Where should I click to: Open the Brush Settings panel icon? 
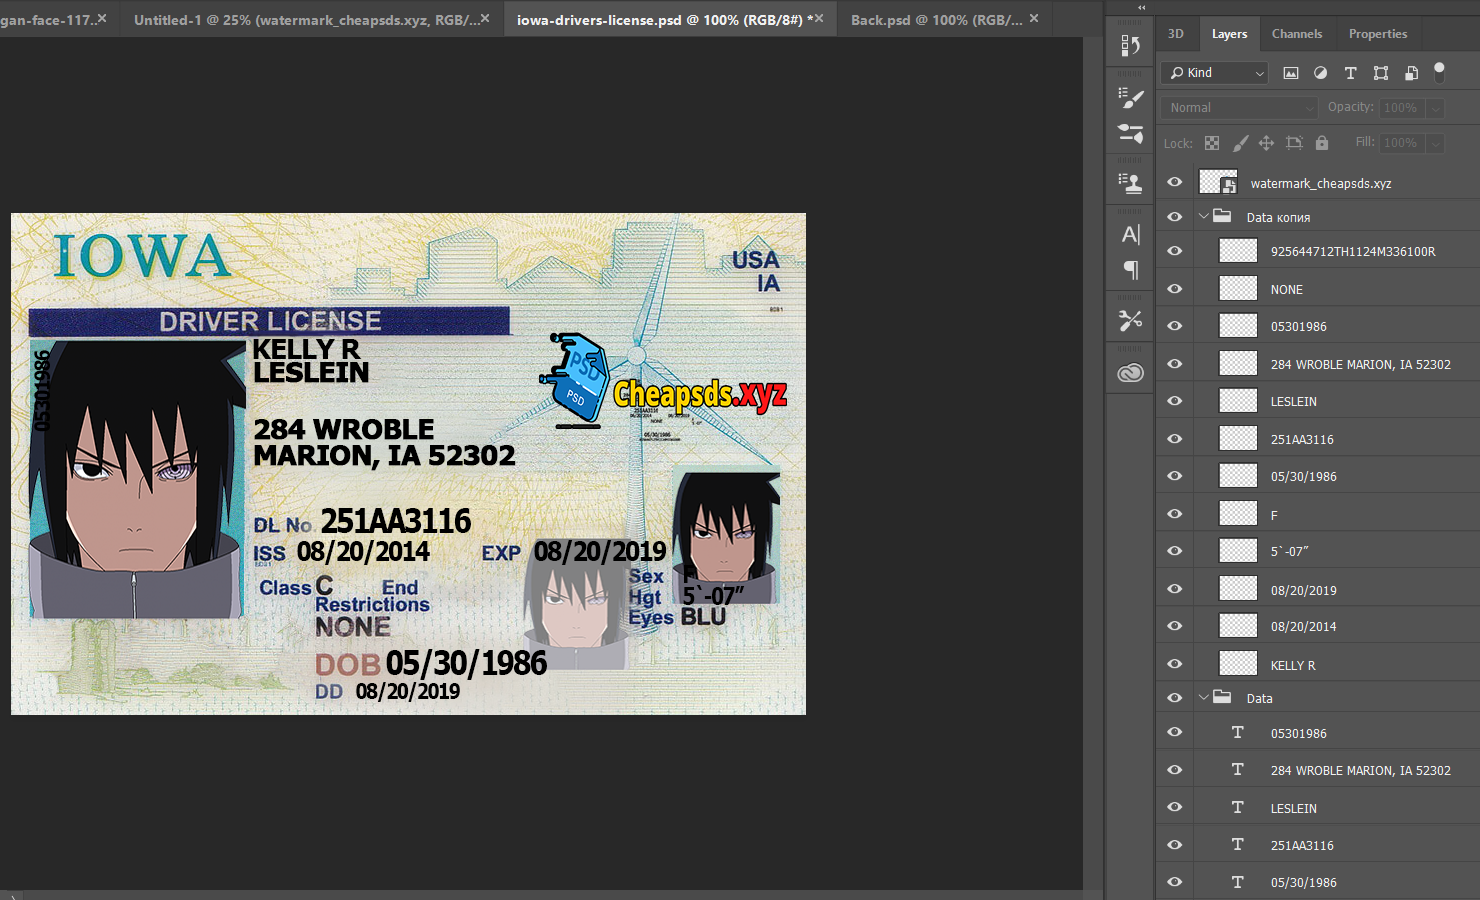[x=1130, y=98]
